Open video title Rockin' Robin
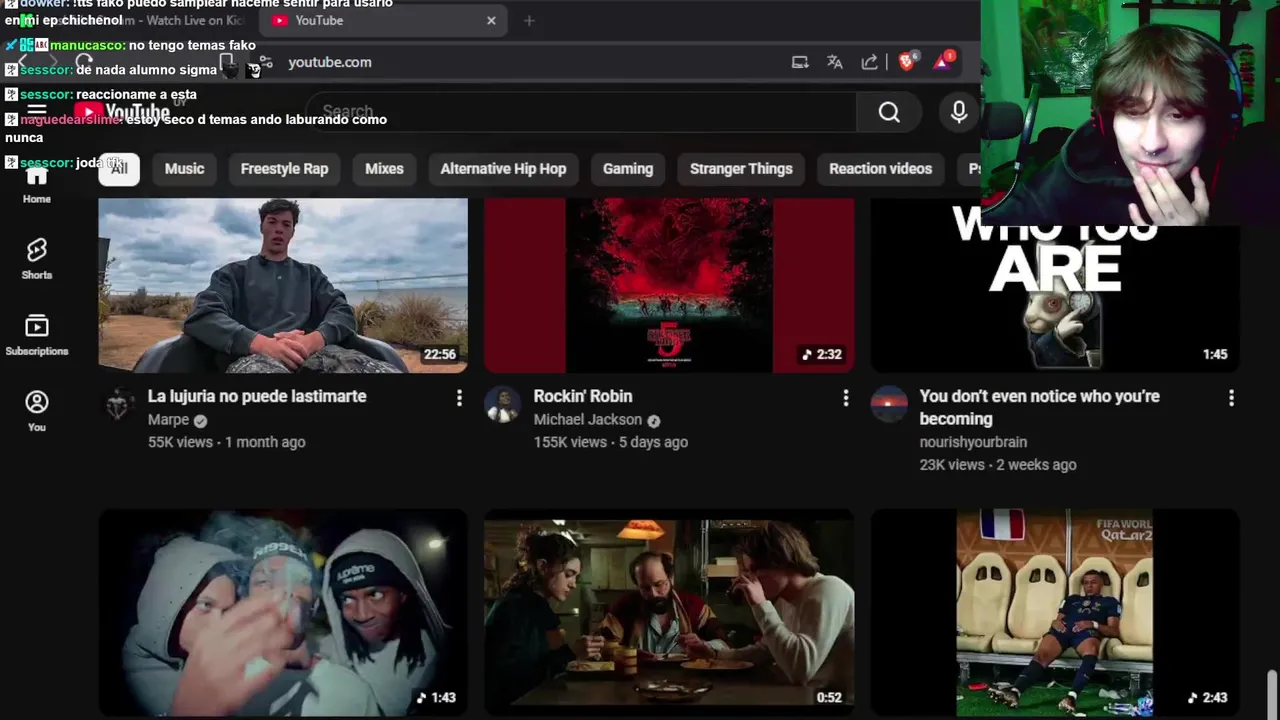Viewport: 1280px width, 720px height. click(x=583, y=396)
